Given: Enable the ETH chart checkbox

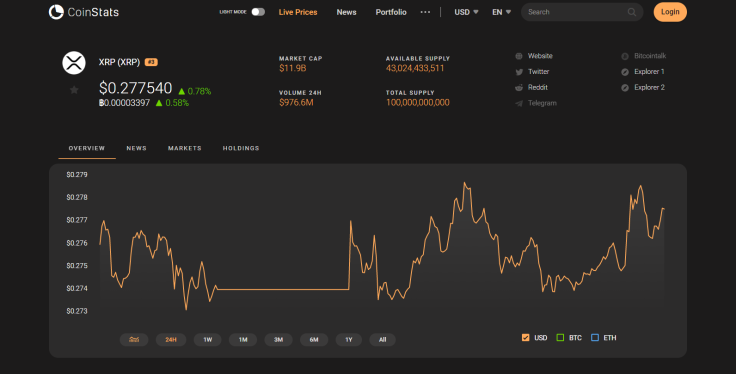Looking at the screenshot, I should coord(595,337).
